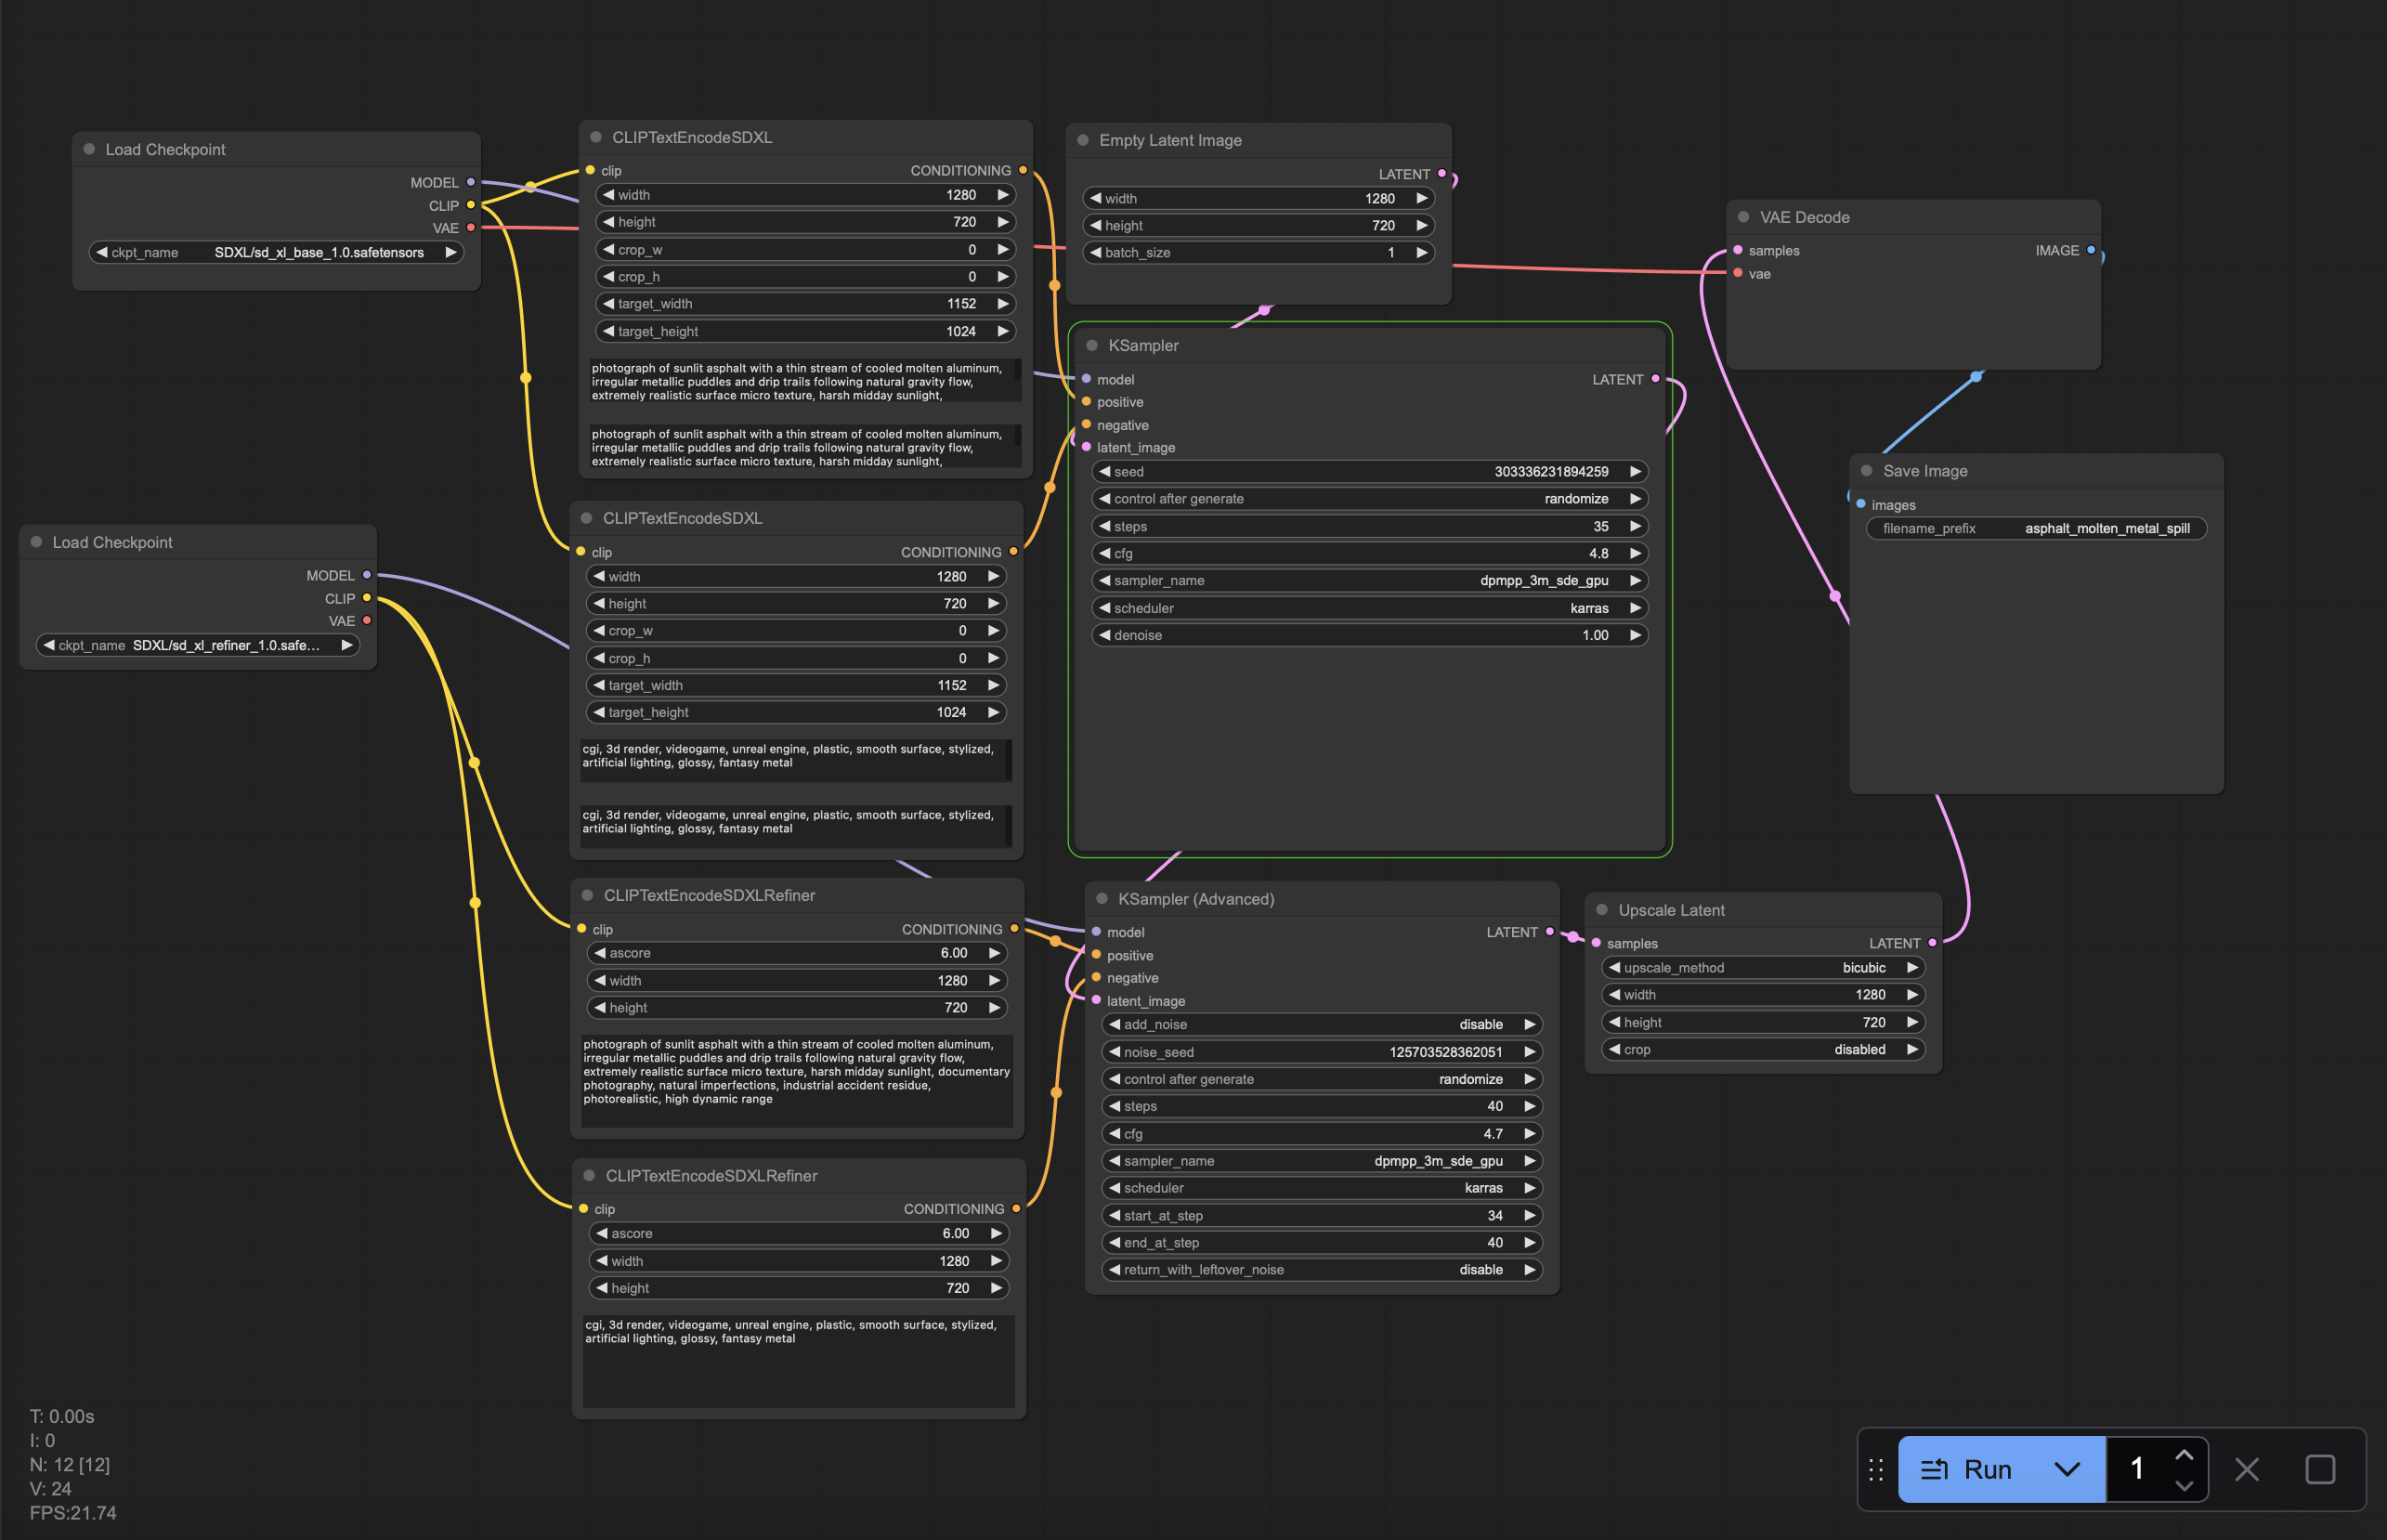Click the cancel X icon beside batch count
2387x1540 pixels.
point(2247,1469)
